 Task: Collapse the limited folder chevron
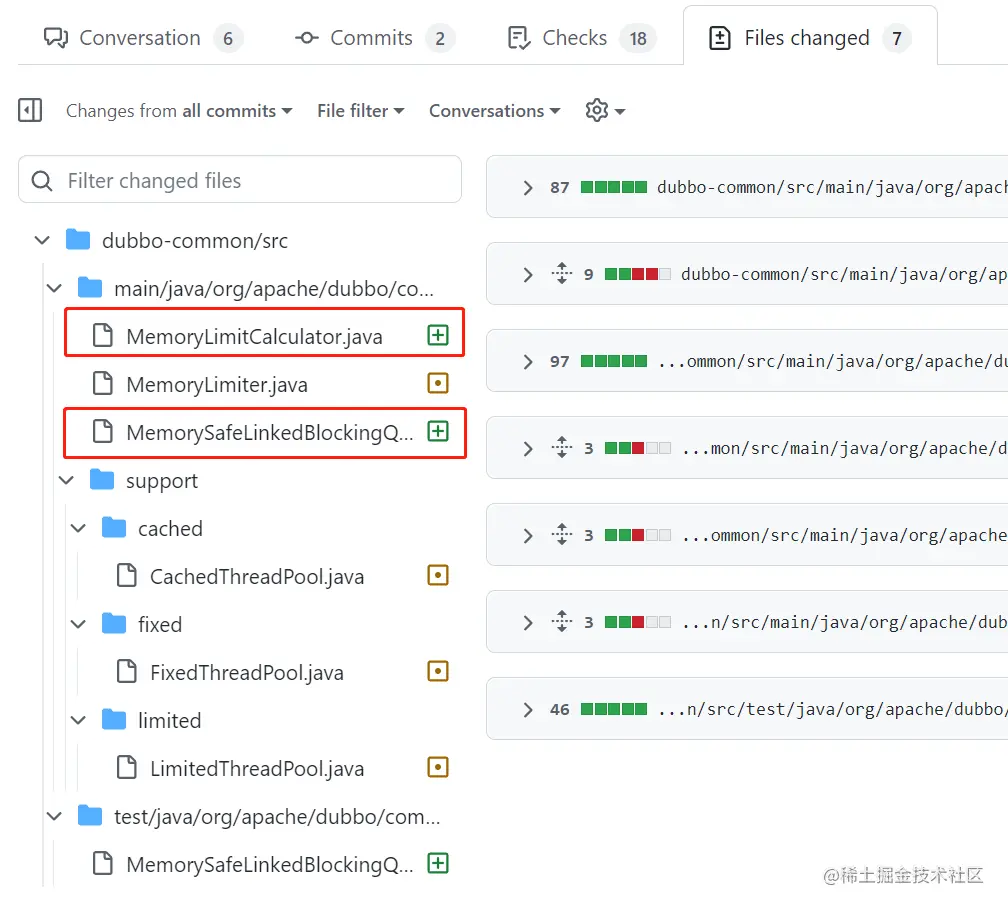pos(78,720)
